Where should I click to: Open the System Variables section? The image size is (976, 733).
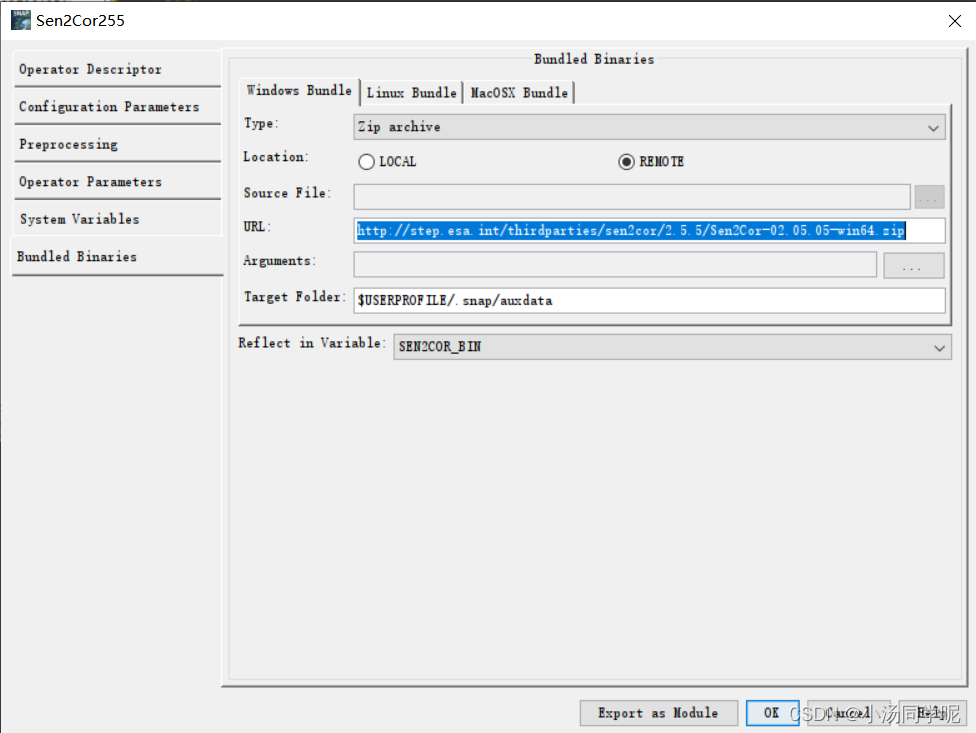80,218
